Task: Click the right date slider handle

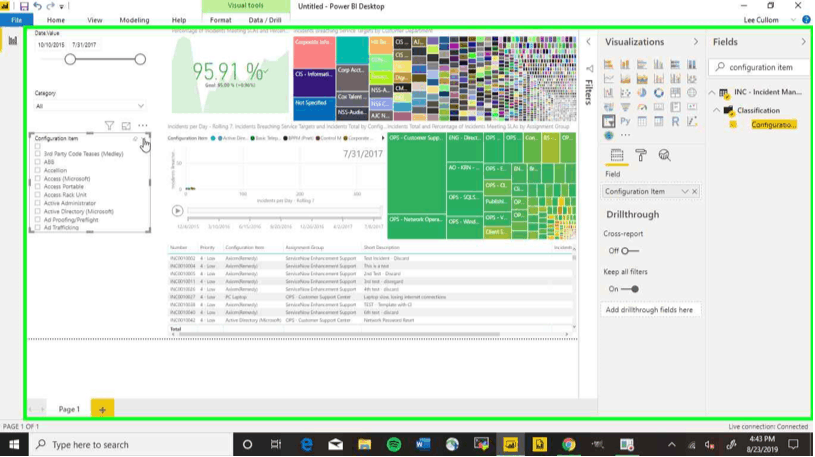Action: click(140, 59)
